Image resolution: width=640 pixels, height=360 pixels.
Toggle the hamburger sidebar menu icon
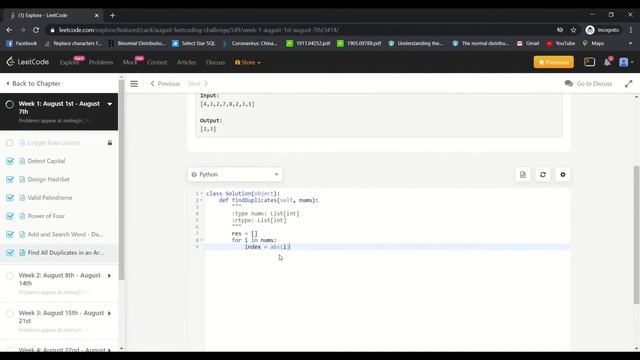point(134,84)
